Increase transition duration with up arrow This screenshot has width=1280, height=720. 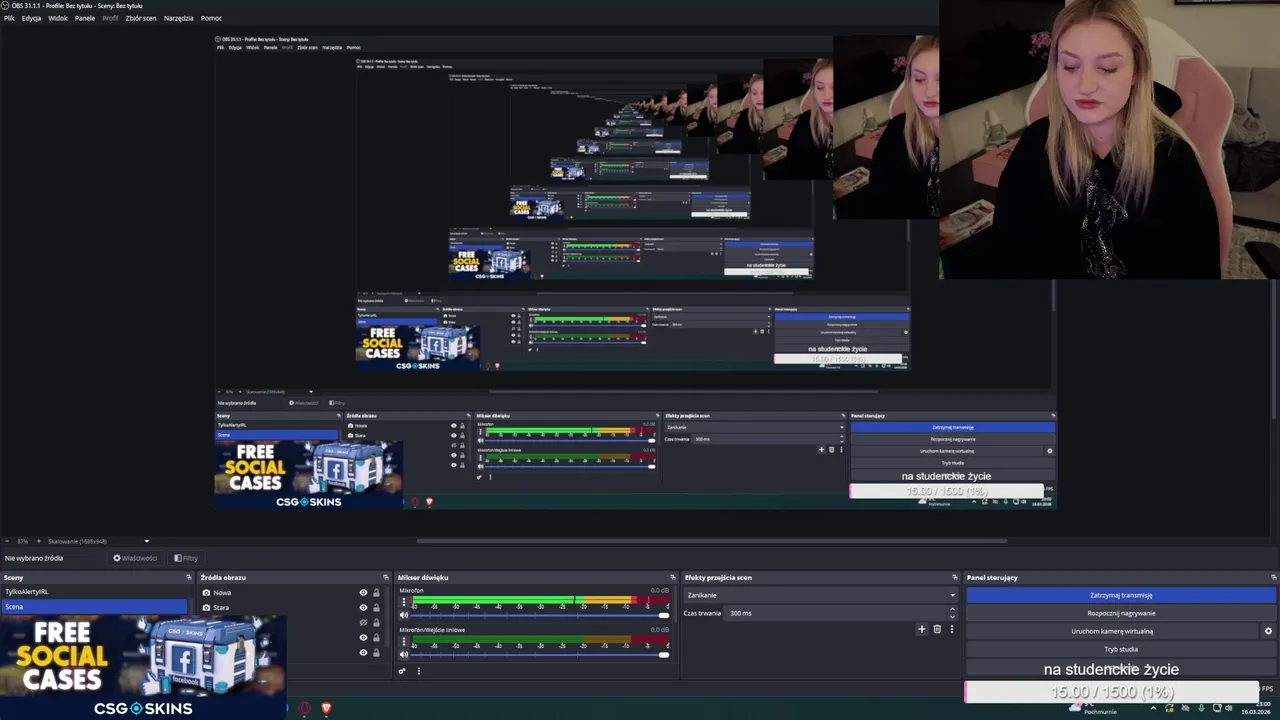point(951,610)
